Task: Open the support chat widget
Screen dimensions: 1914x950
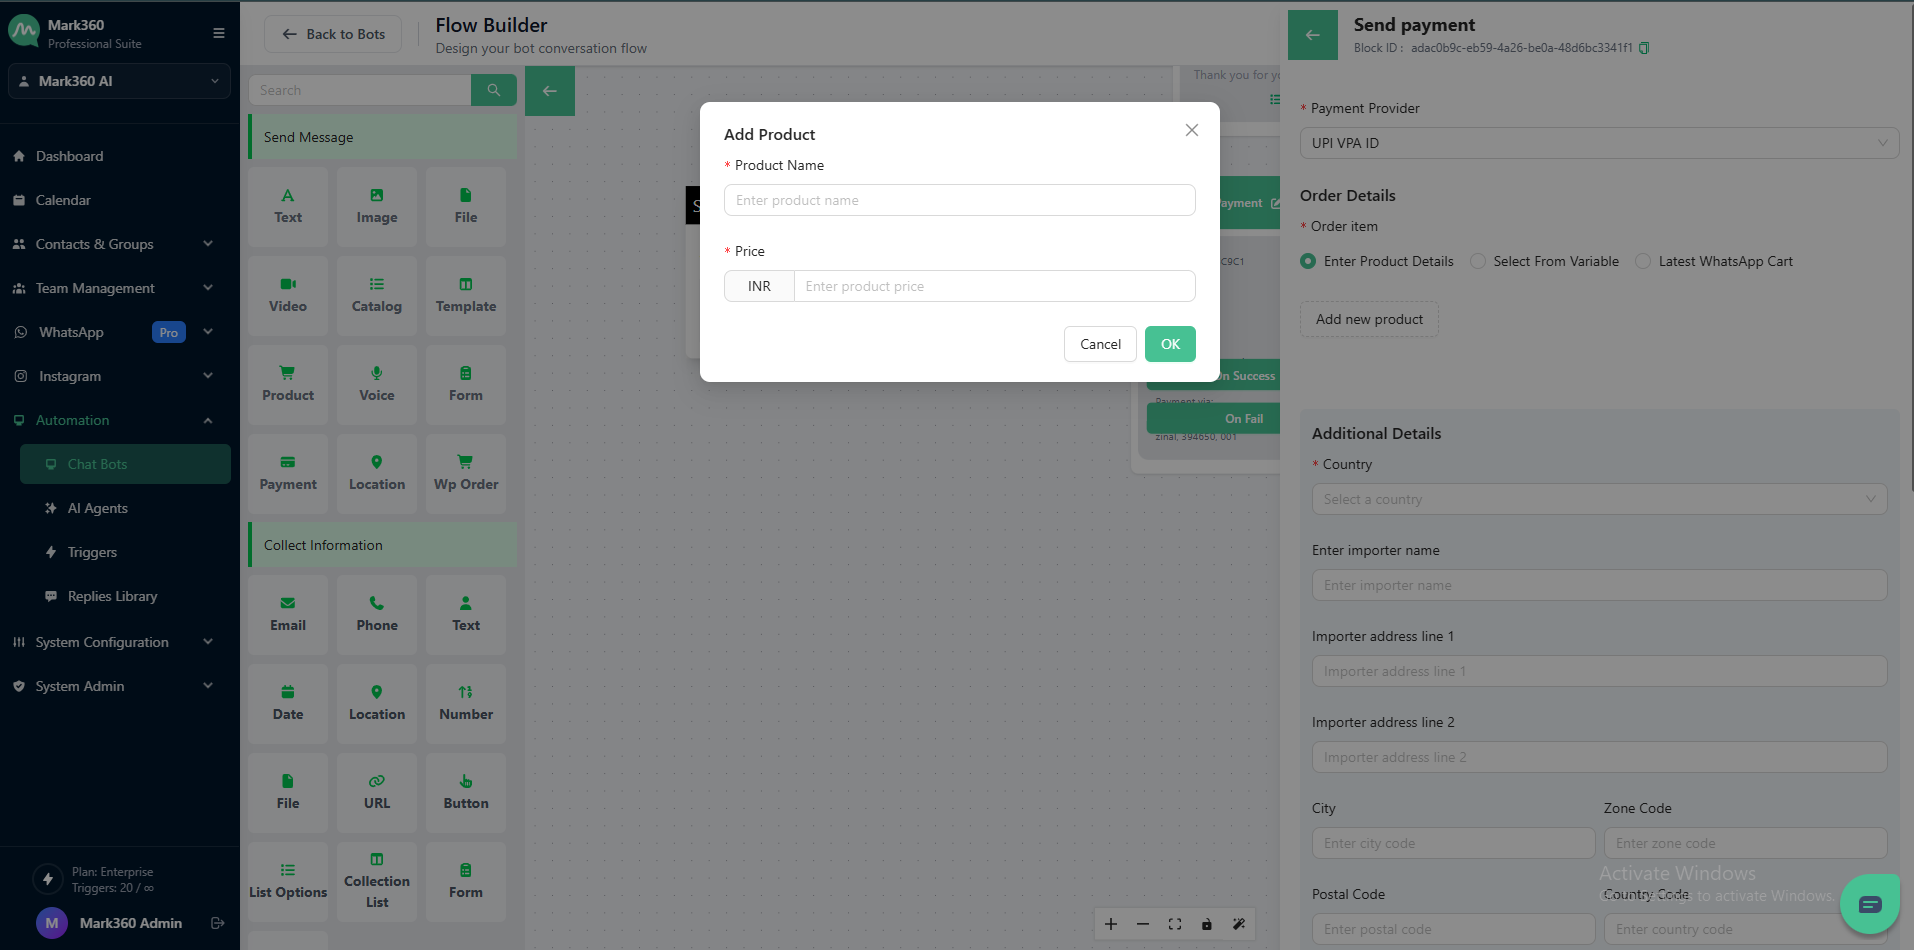Action: (x=1869, y=904)
